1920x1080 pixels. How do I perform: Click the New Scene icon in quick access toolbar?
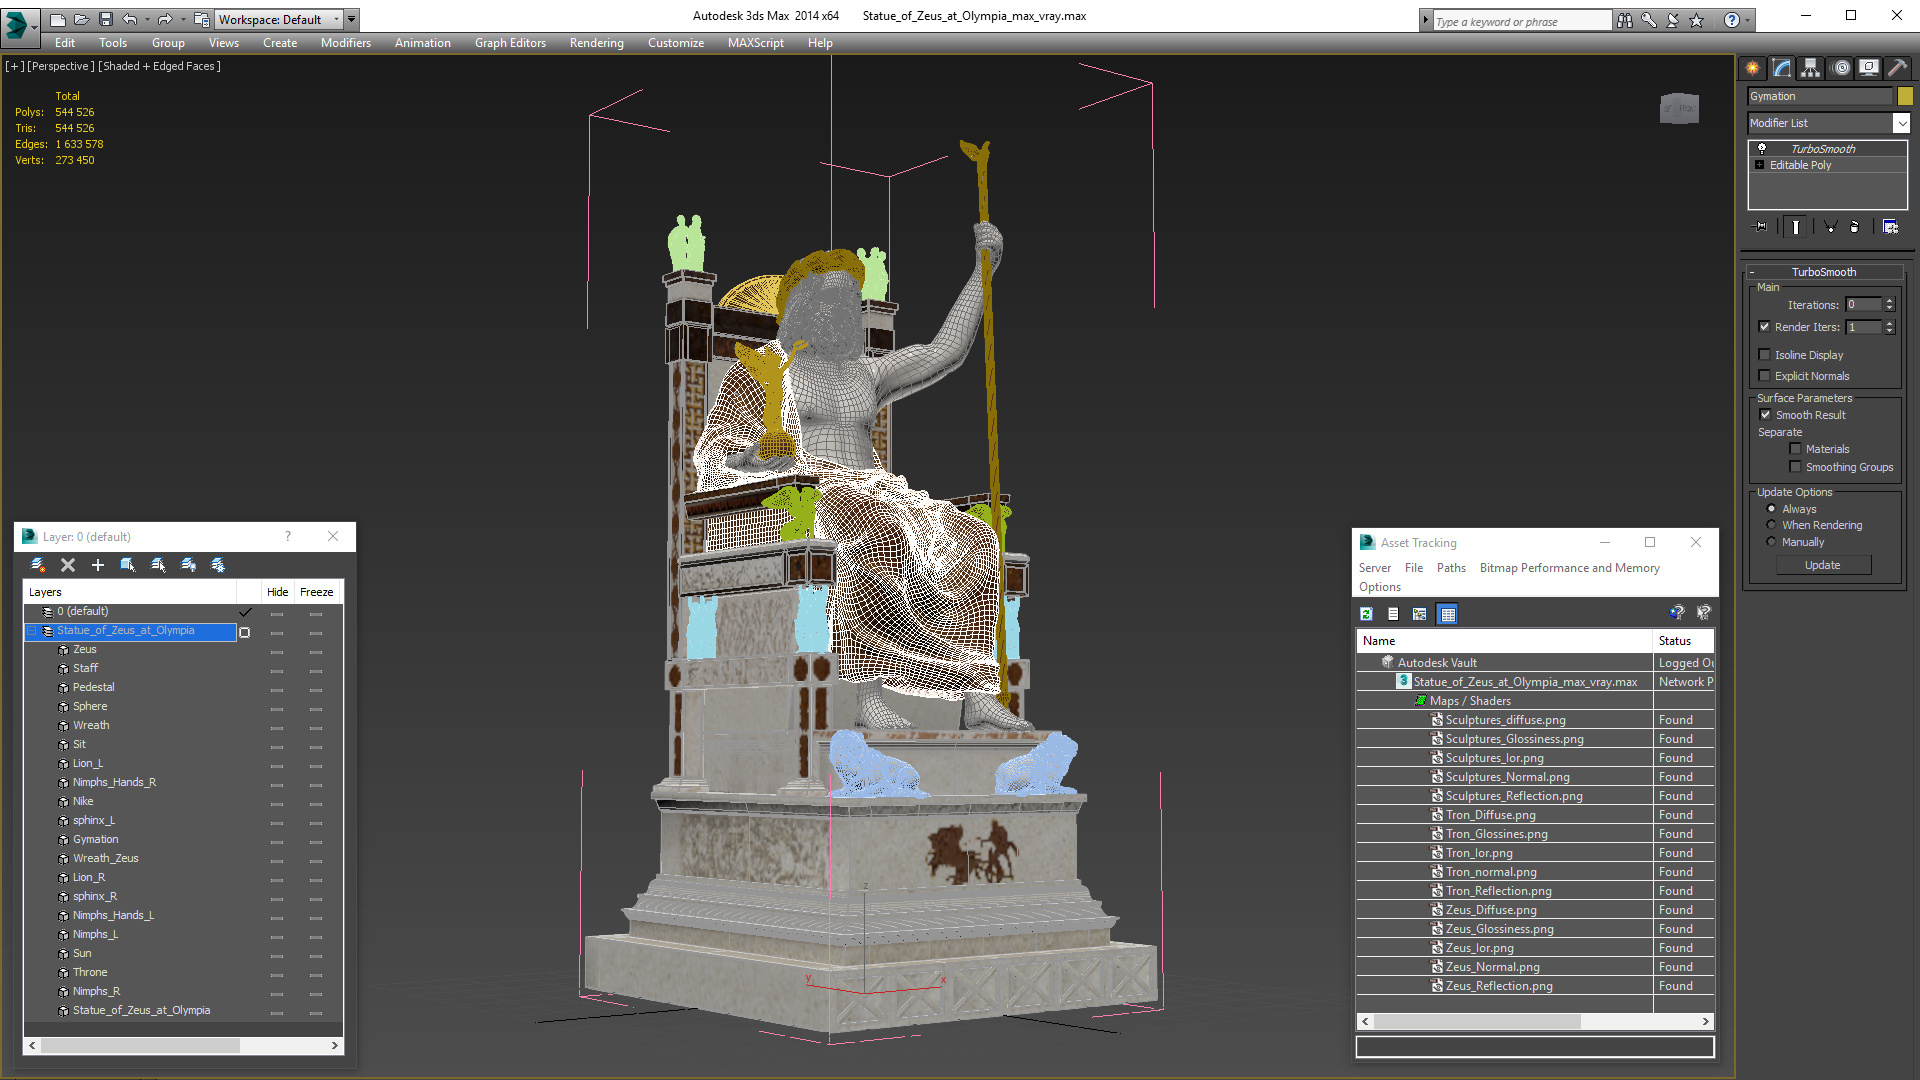(x=58, y=19)
